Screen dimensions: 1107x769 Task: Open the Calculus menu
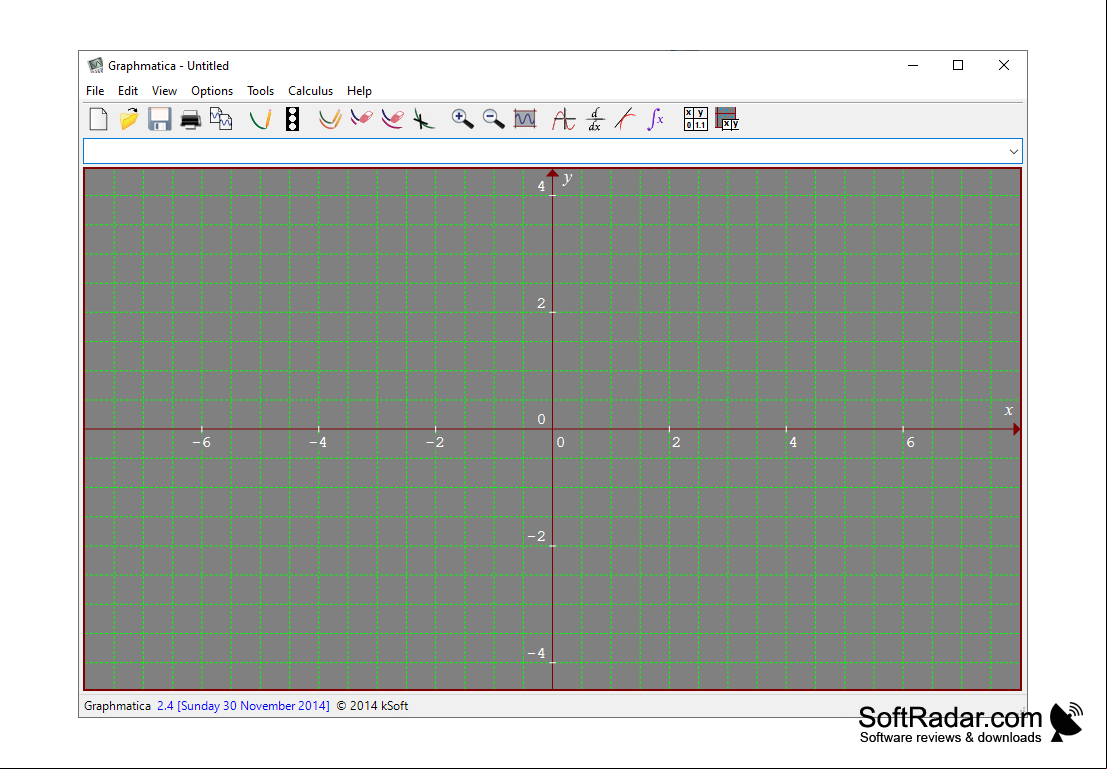click(x=310, y=91)
